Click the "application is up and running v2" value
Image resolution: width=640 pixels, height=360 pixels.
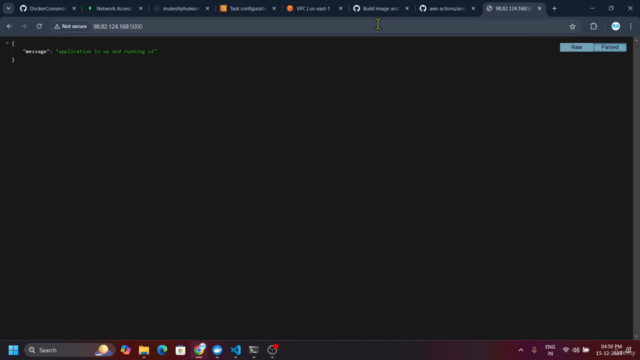[x=106, y=51]
